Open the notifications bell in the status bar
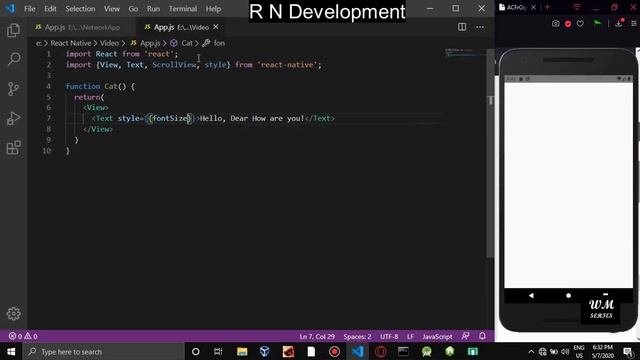 click(482, 336)
